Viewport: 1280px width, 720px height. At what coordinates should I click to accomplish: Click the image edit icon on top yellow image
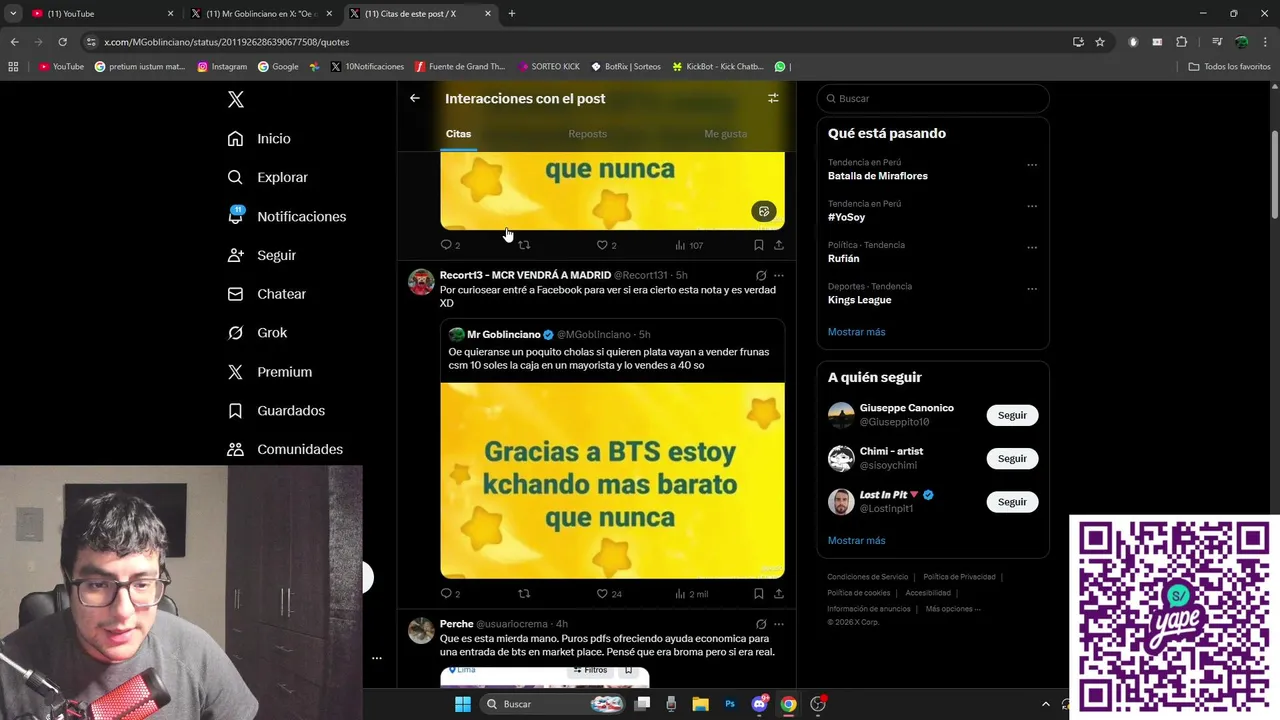[x=764, y=211]
